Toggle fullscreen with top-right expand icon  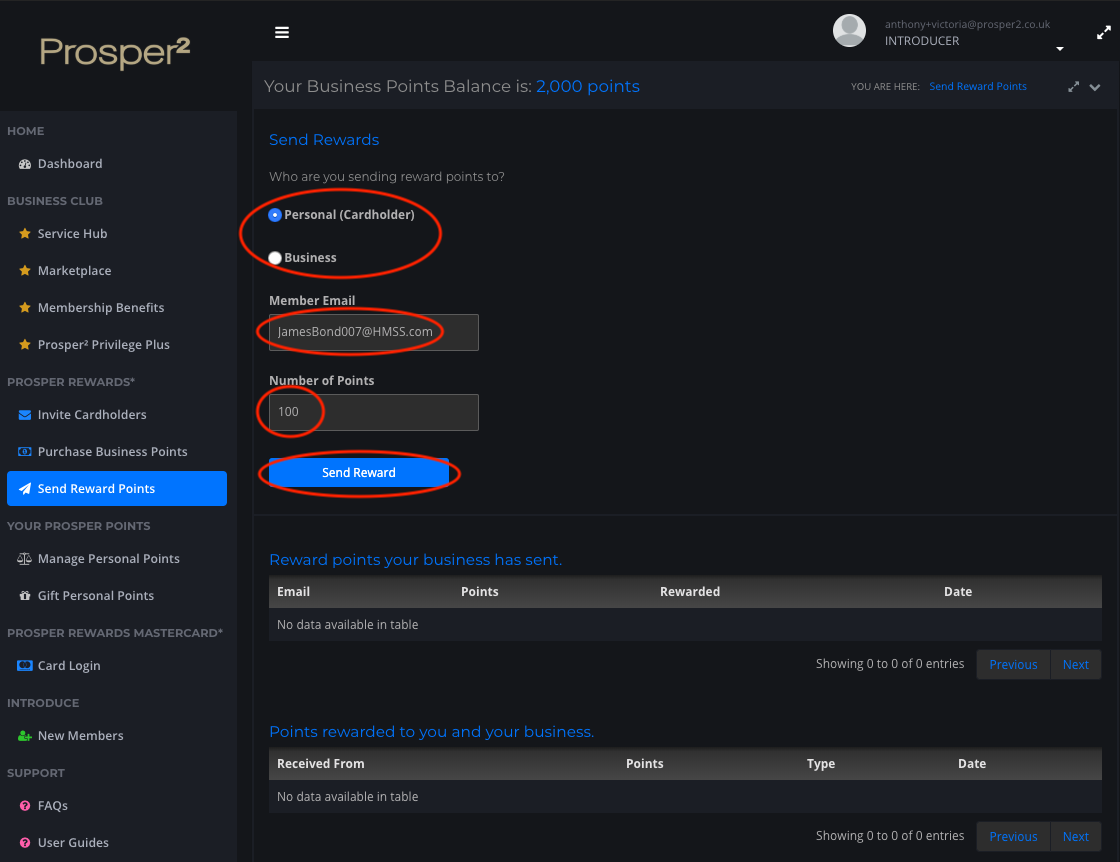(x=1104, y=33)
